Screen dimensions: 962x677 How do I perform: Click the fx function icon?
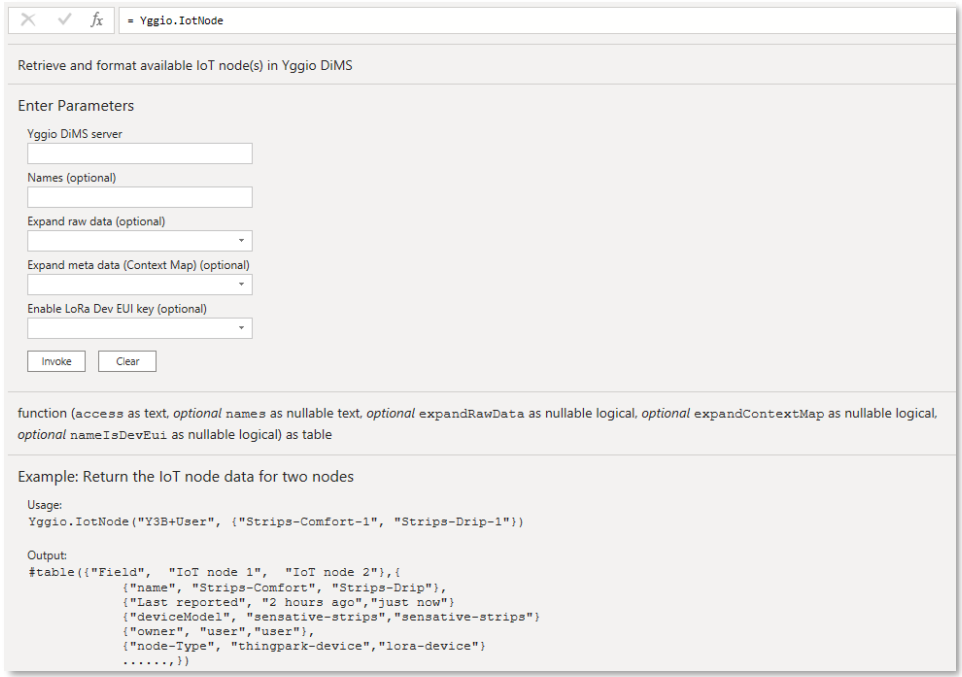96,20
